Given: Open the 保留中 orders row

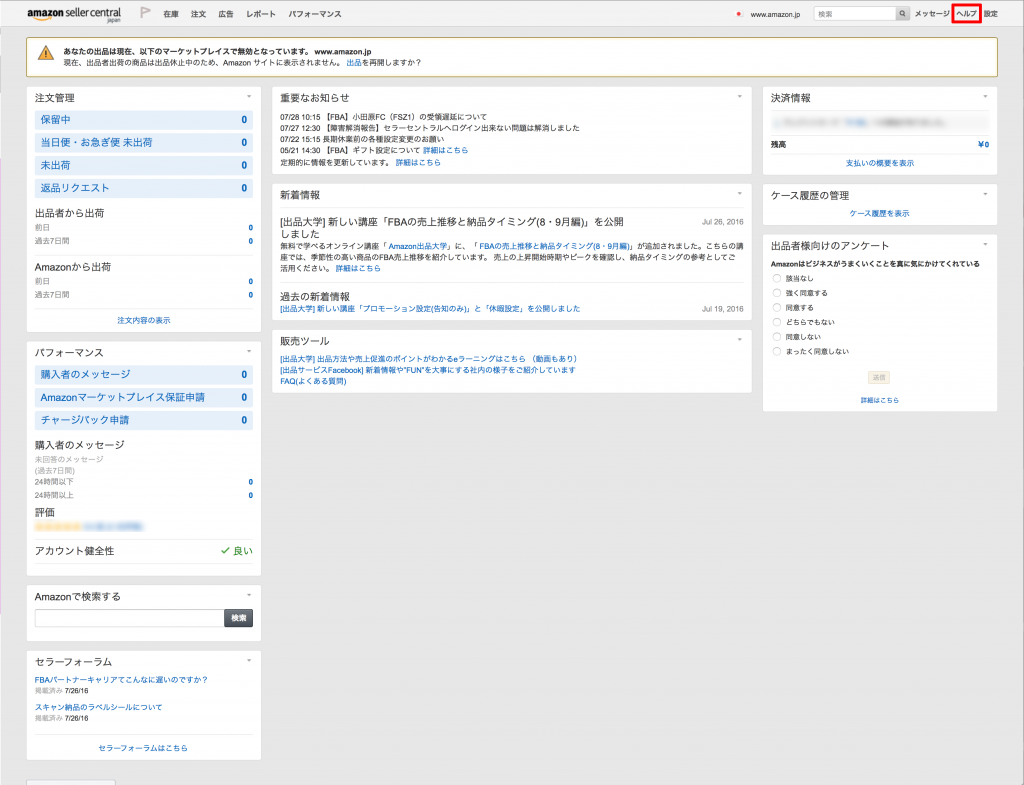Looking at the screenshot, I should pyautogui.click(x=144, y=120).
